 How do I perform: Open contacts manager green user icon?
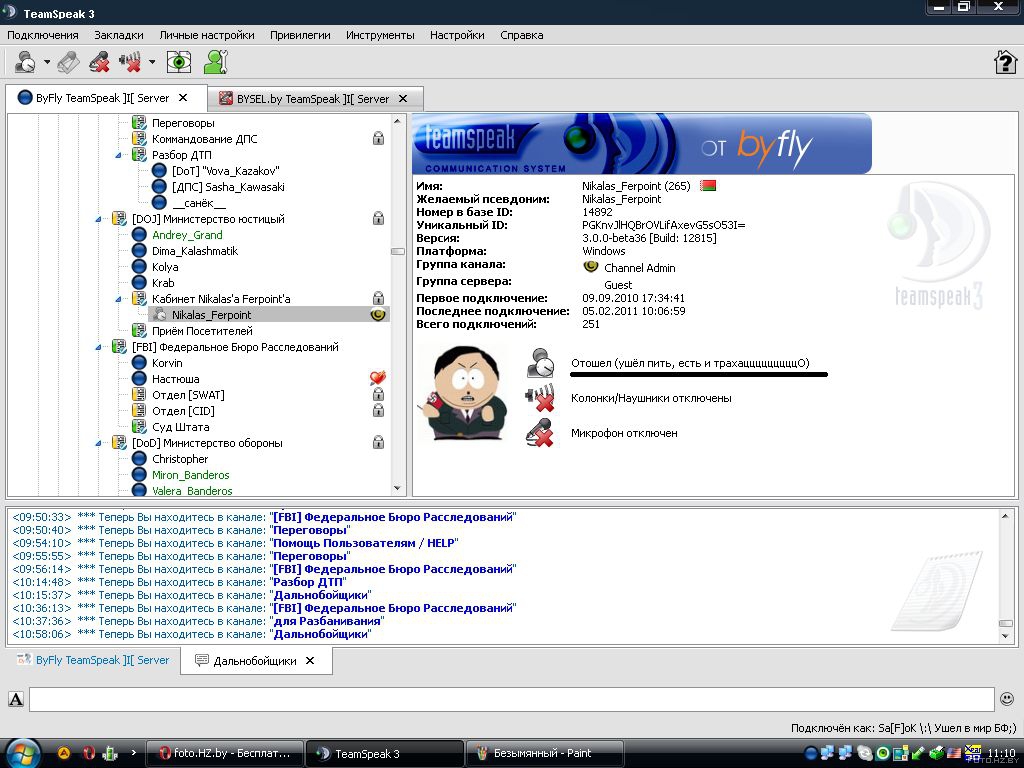click(x=216, y=63)
